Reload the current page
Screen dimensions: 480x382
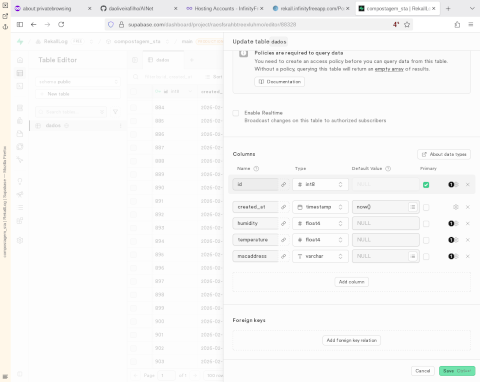(61, 24)
